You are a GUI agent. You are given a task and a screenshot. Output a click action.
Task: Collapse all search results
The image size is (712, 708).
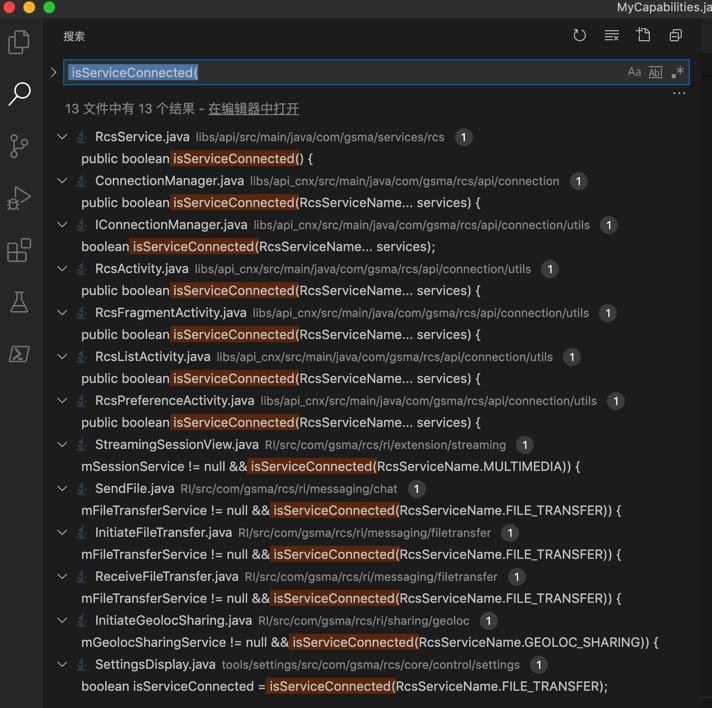pyautogui.click(x=676, y=35)
